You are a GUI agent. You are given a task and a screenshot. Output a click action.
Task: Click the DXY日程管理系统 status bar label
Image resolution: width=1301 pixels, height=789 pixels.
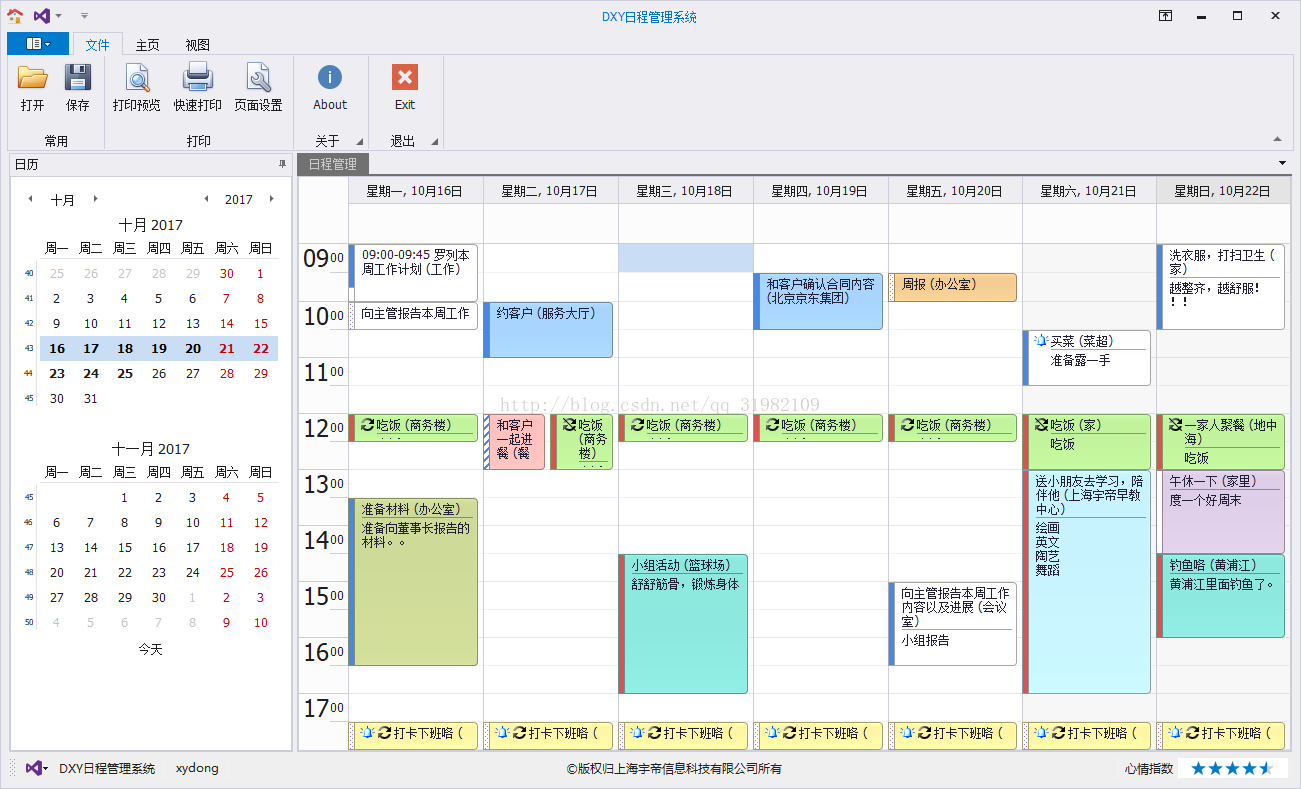107,768
